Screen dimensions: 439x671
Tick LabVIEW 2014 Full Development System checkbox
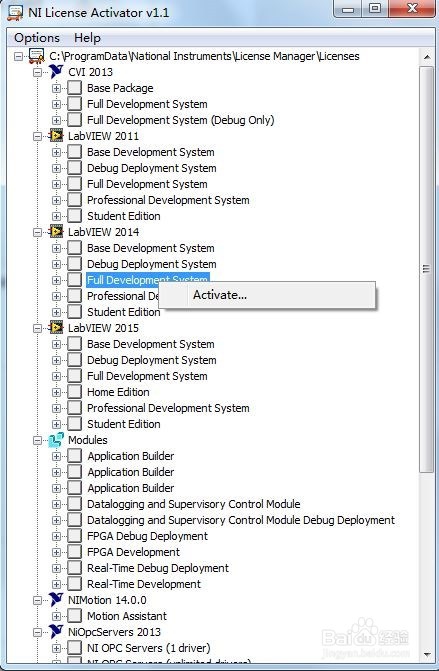[74, 280]
